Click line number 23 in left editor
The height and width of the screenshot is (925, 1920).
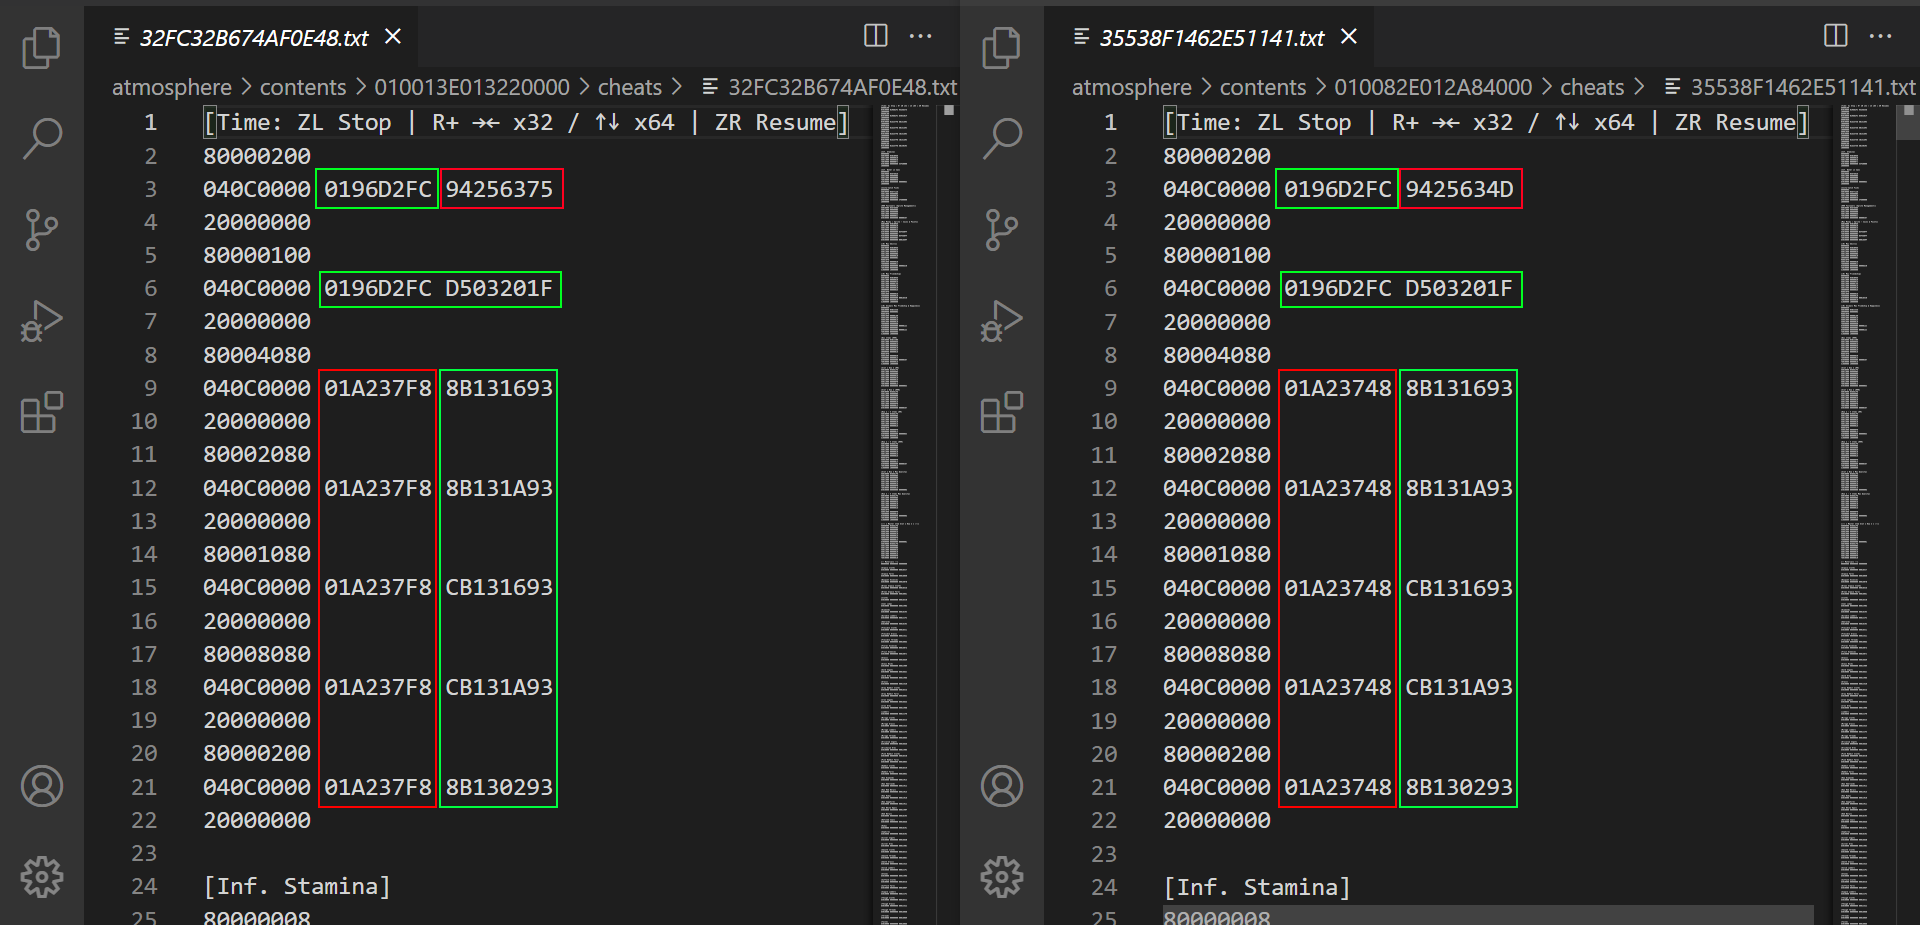point(144,853)
